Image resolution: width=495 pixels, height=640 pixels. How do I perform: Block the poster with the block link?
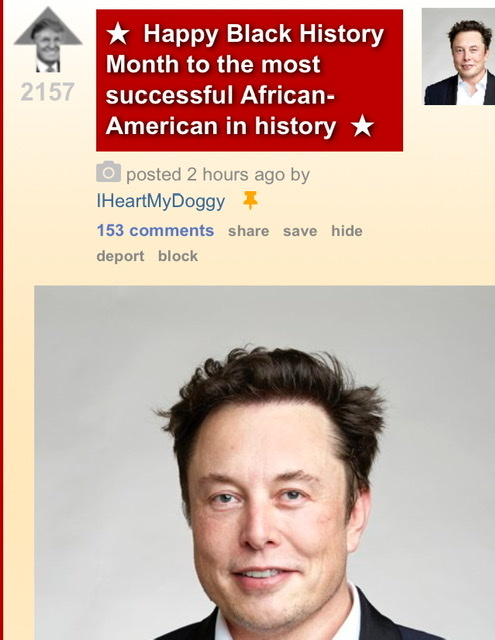click(x=178, y=256)
